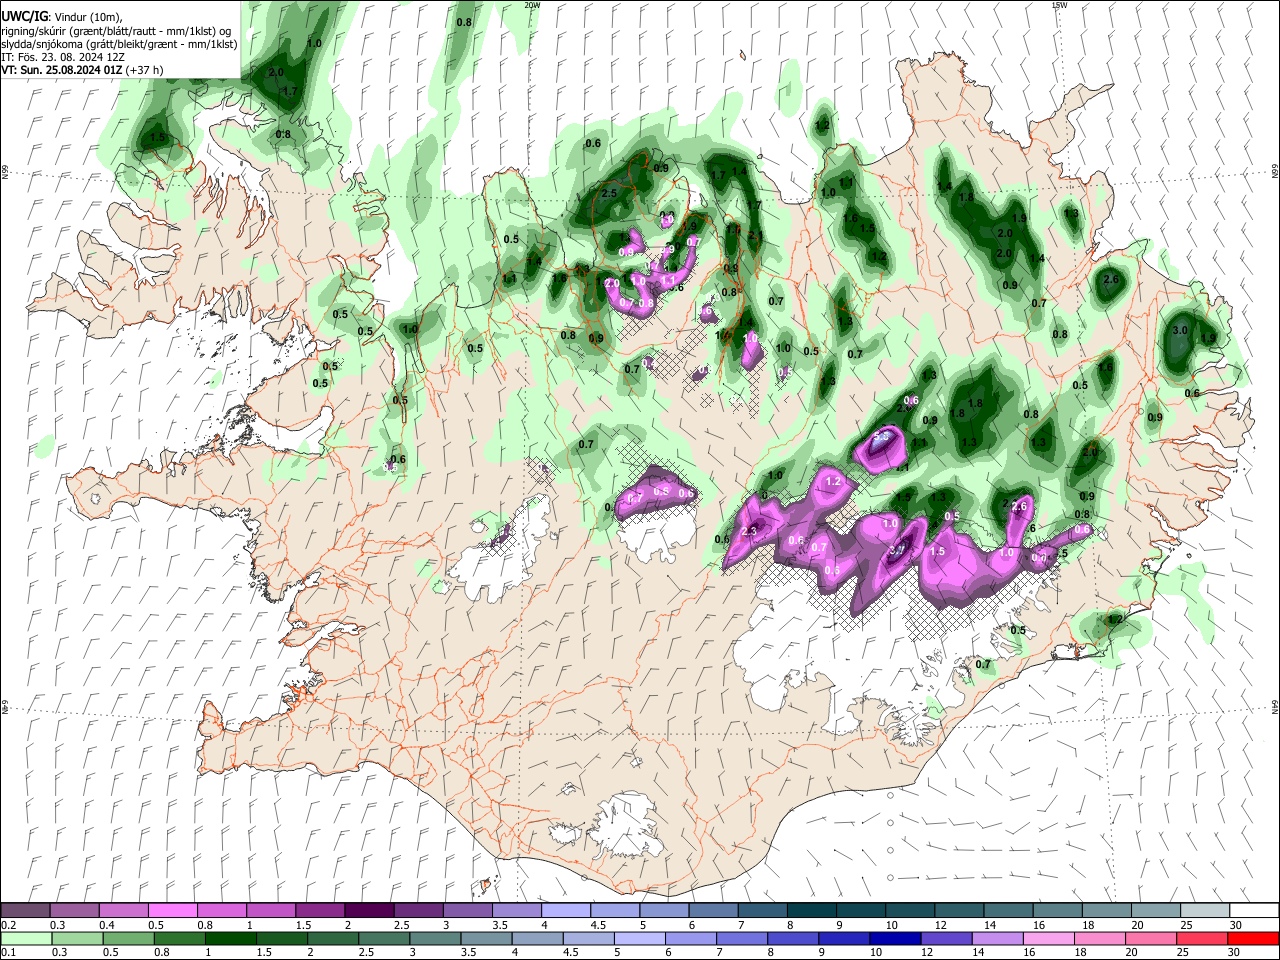The image size is (1280, 960).
Task: Click the pale green 0.1–0.3 rain legend swatch
Action: point(26,938)
